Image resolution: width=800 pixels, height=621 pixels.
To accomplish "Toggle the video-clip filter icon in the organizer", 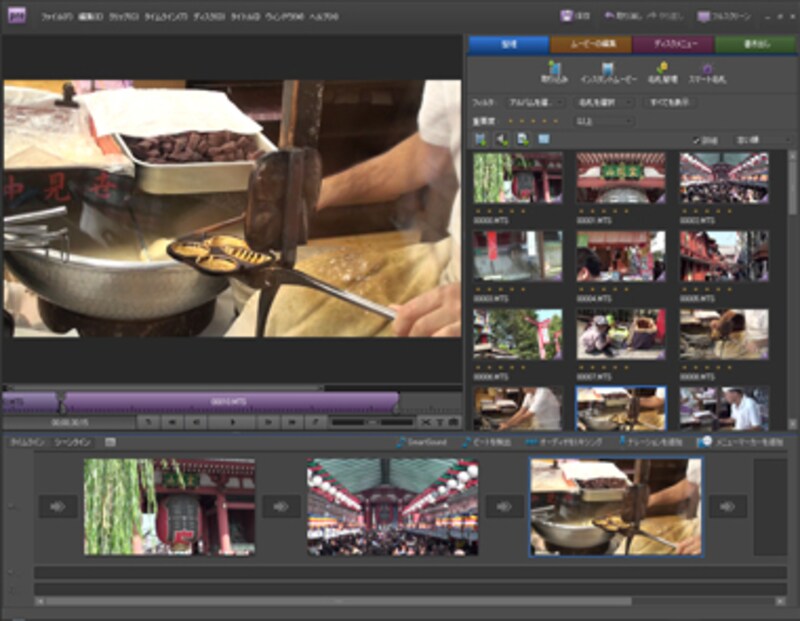I will (481, 139).
